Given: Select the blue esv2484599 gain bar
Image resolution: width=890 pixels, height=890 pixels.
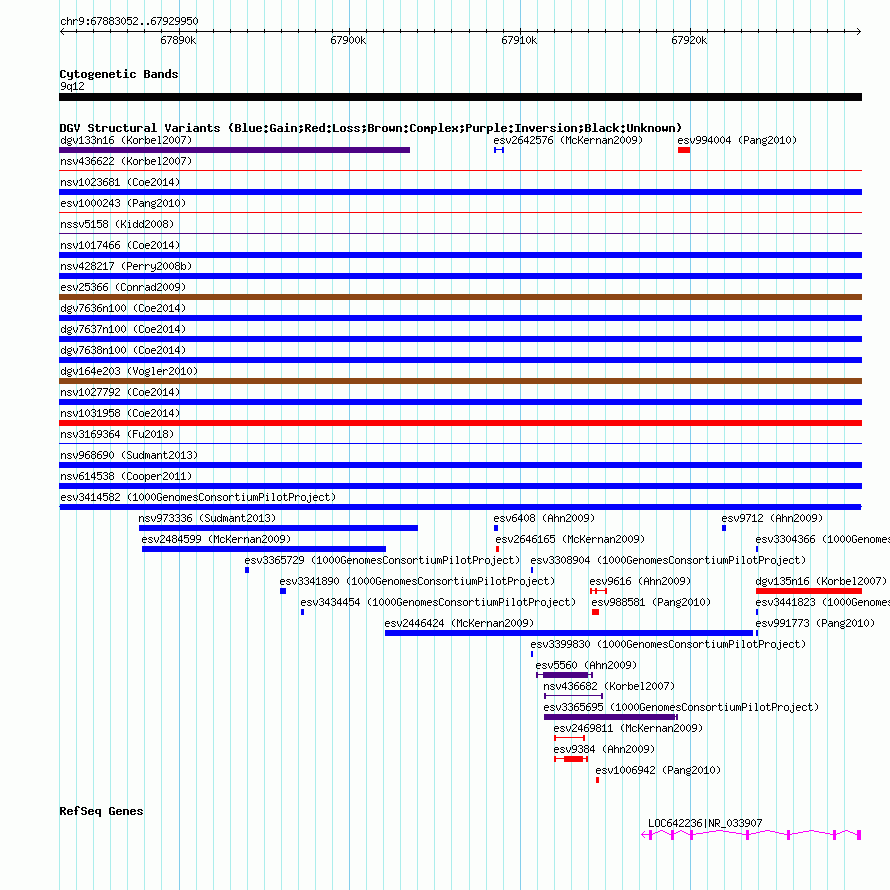Looking at the screenshot, I should [x=264, y=549].
